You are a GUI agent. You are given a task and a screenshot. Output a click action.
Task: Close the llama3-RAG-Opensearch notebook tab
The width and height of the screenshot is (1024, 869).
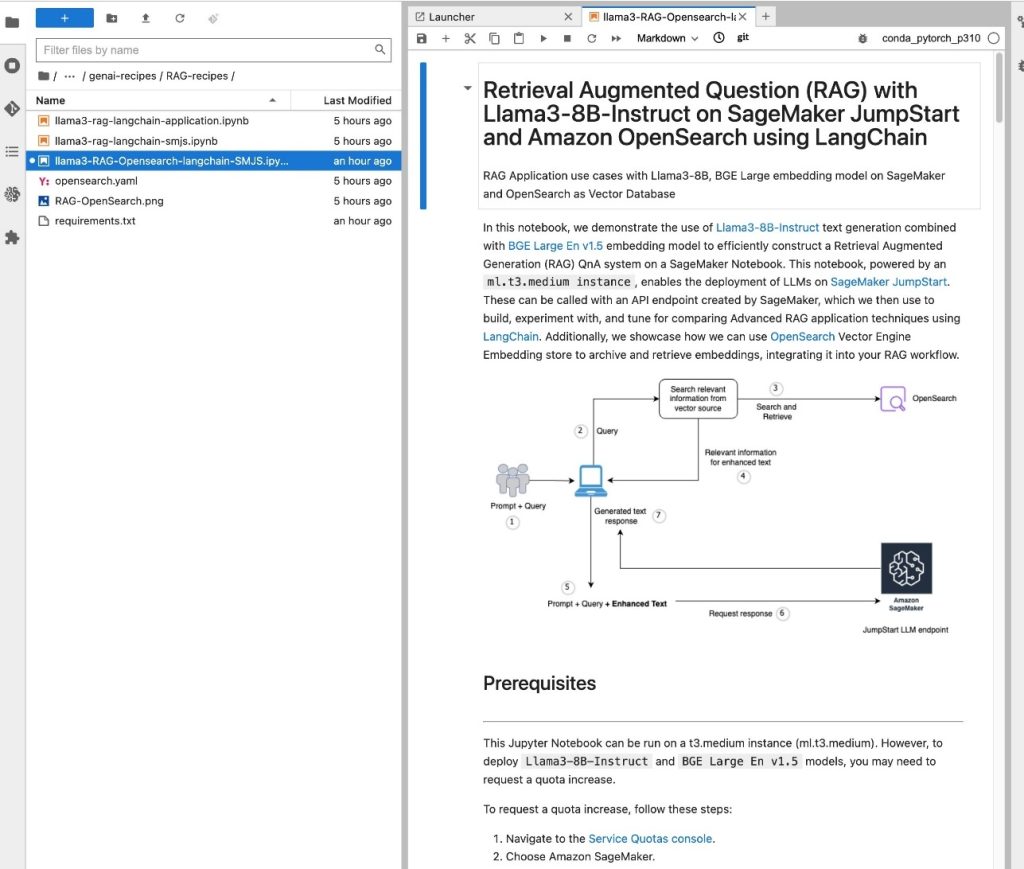(743, 17)
